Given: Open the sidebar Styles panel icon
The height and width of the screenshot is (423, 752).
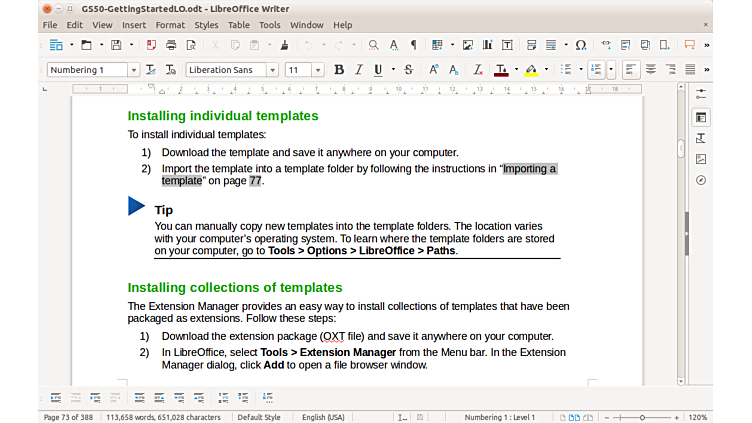Looking at the screenshot, I should click(701, 138).
